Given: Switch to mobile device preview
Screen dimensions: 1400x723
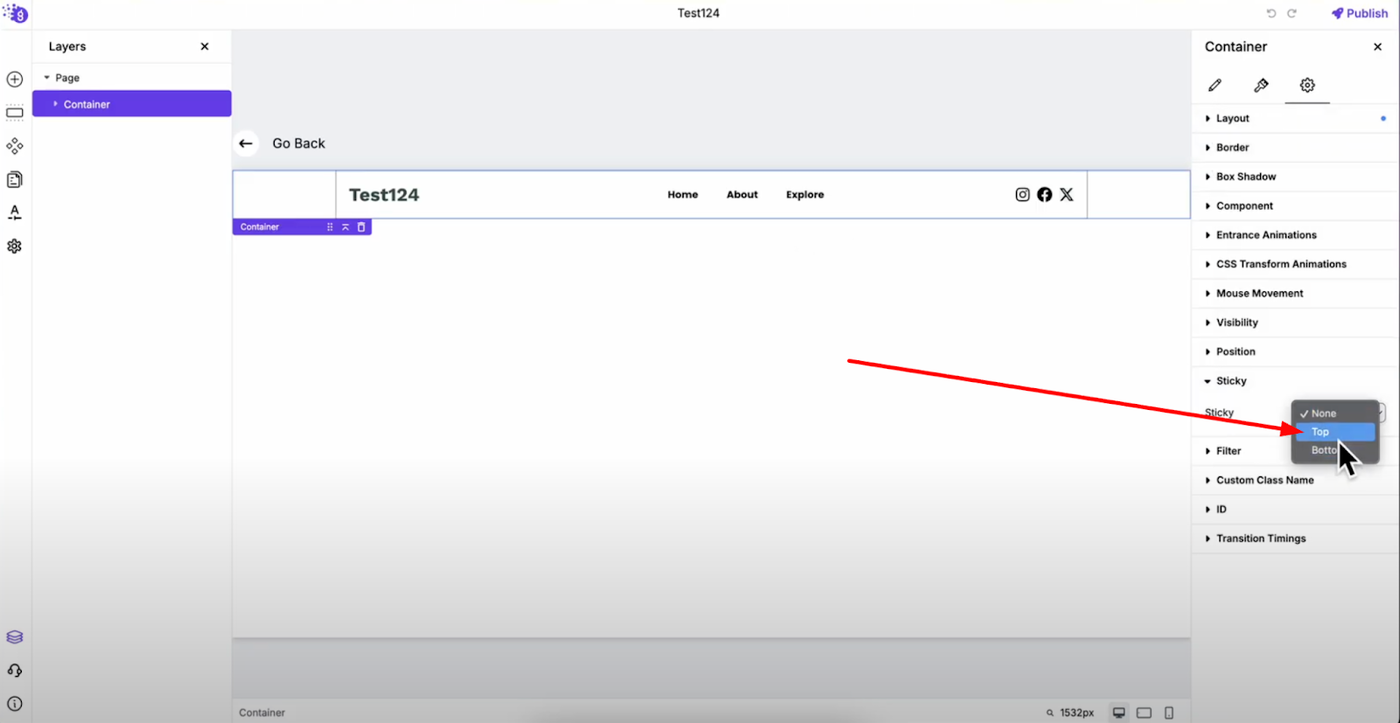Looking at the screenshot, I should point(1169,713).
